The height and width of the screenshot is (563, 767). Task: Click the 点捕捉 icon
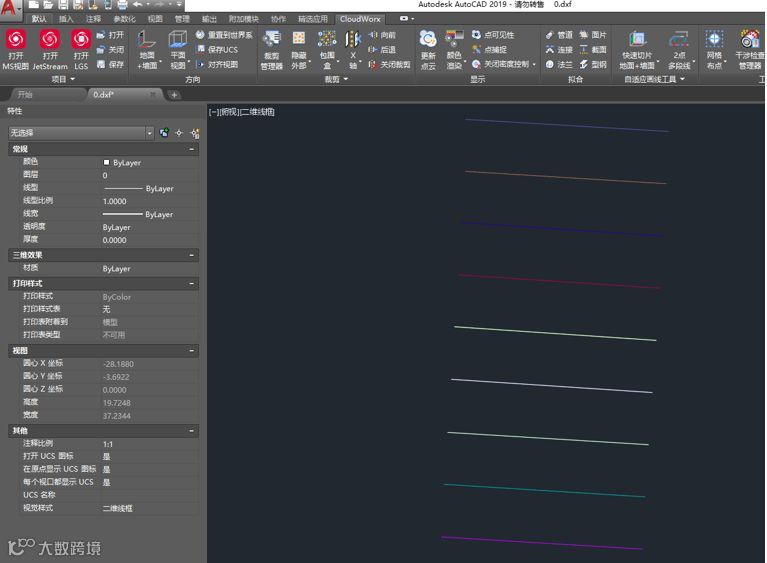[476, 49]
